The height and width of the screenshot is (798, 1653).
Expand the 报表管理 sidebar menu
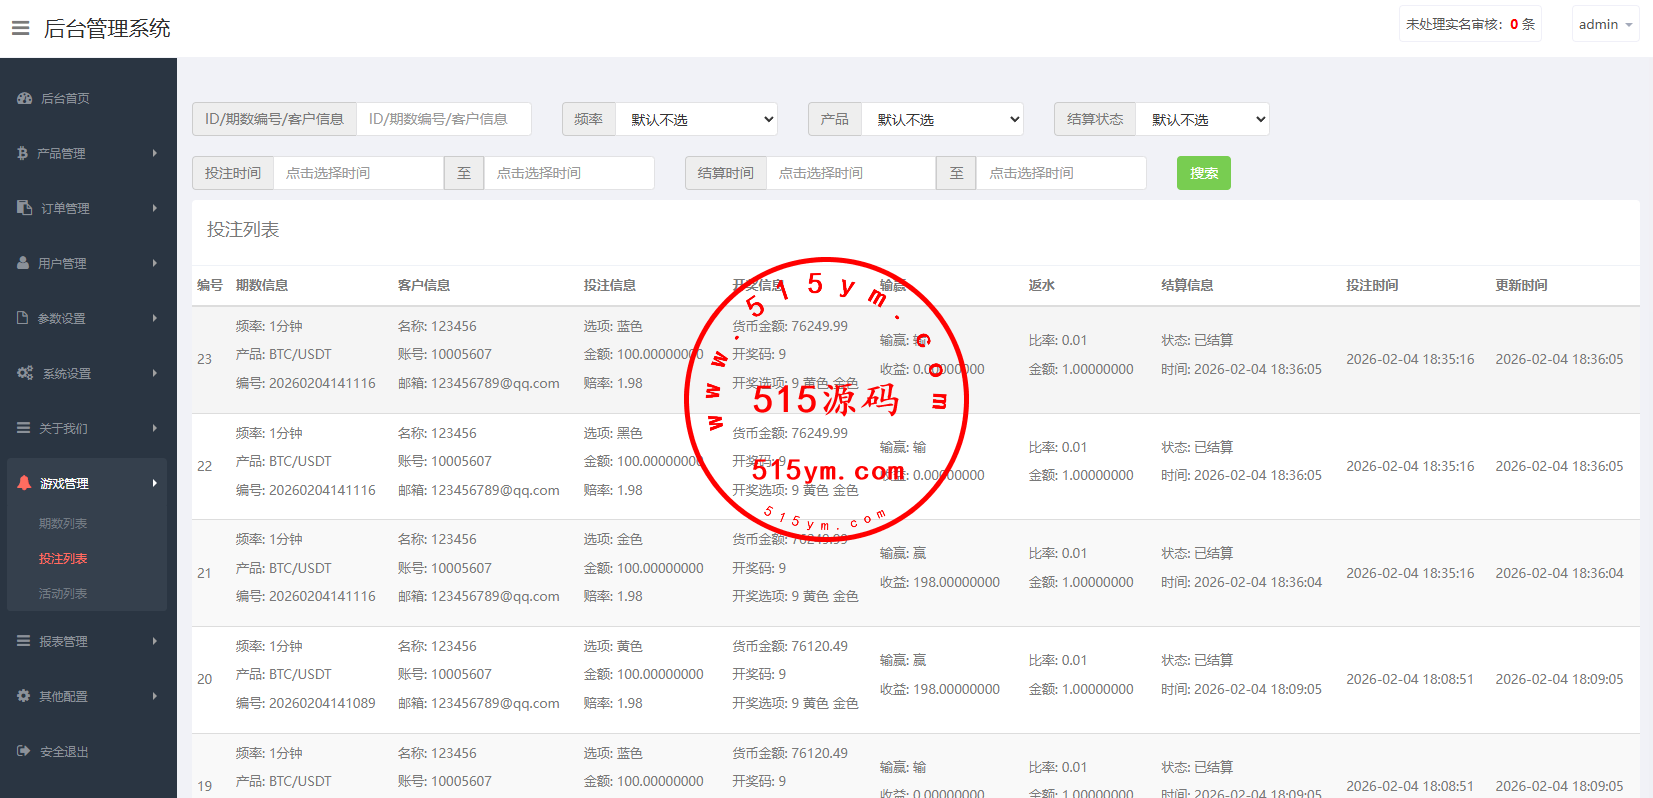(87, 641)
